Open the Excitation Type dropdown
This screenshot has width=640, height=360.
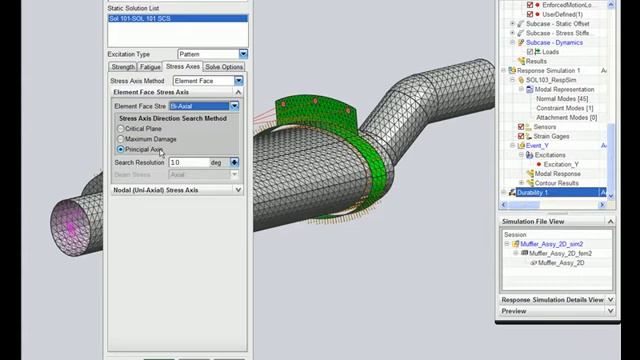[x=243, y=54]
